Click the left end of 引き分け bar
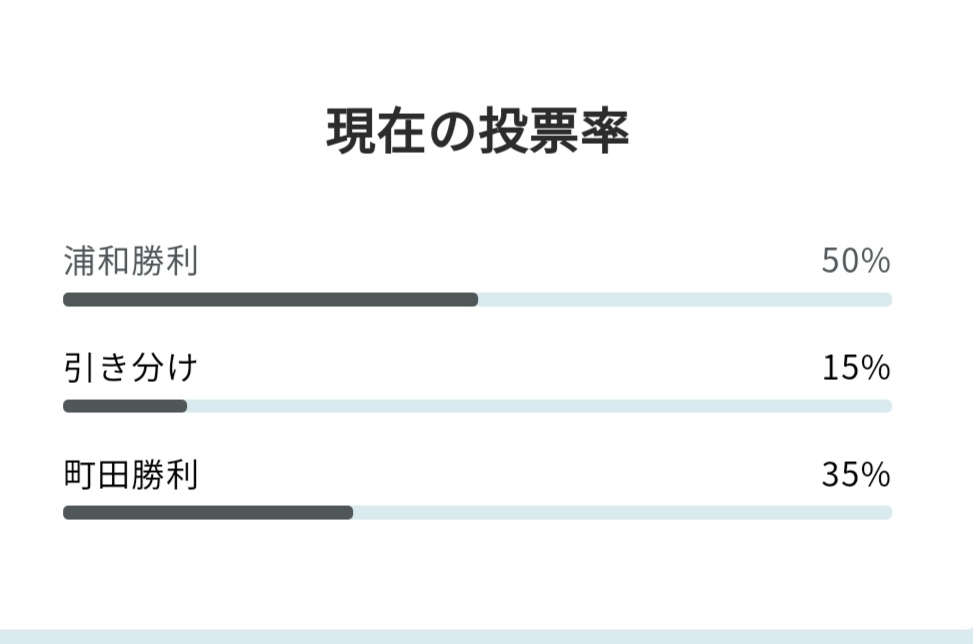The image size is (973, 644). [x=68, y=406]
